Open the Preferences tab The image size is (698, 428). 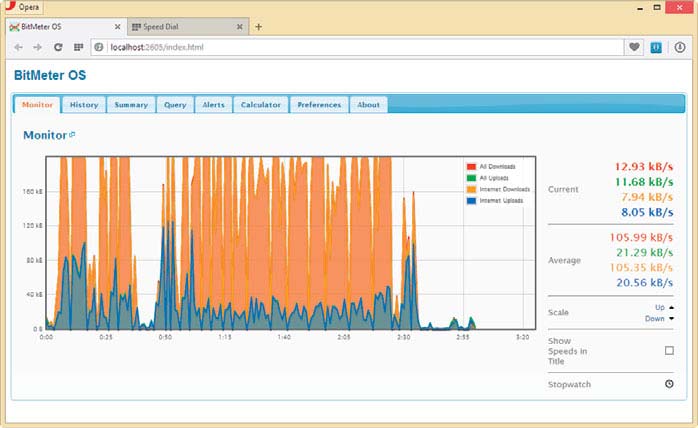[319, 105]
